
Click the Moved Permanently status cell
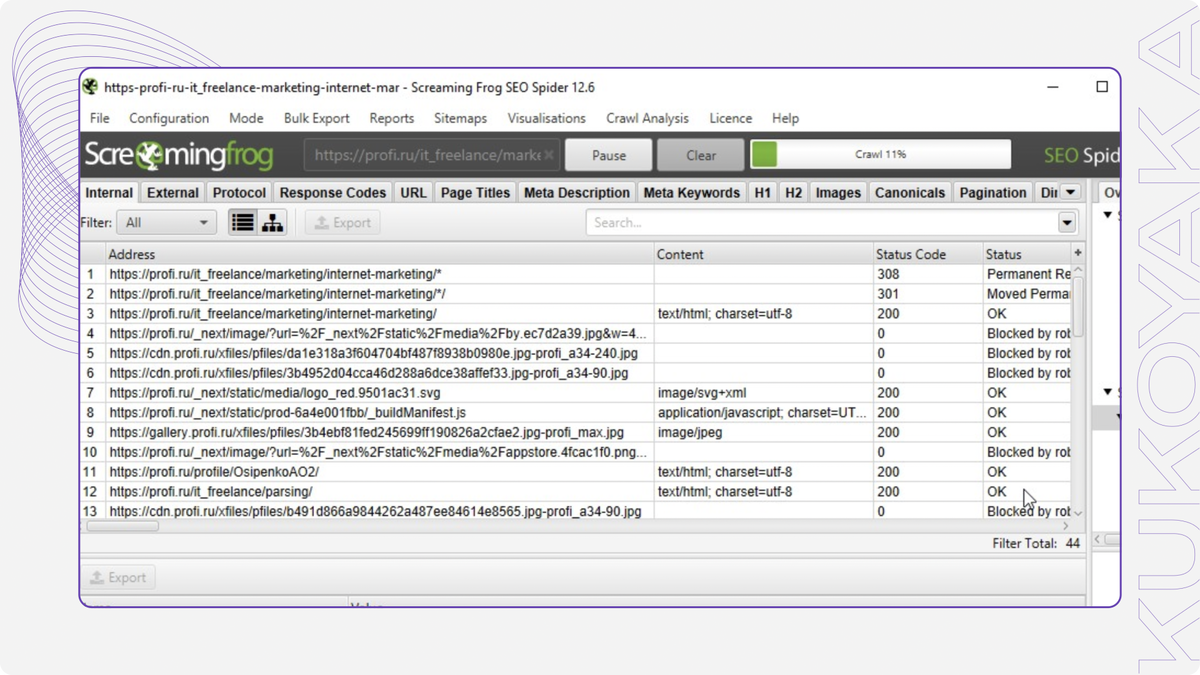pyautogui.click(x=1027, y=294)
